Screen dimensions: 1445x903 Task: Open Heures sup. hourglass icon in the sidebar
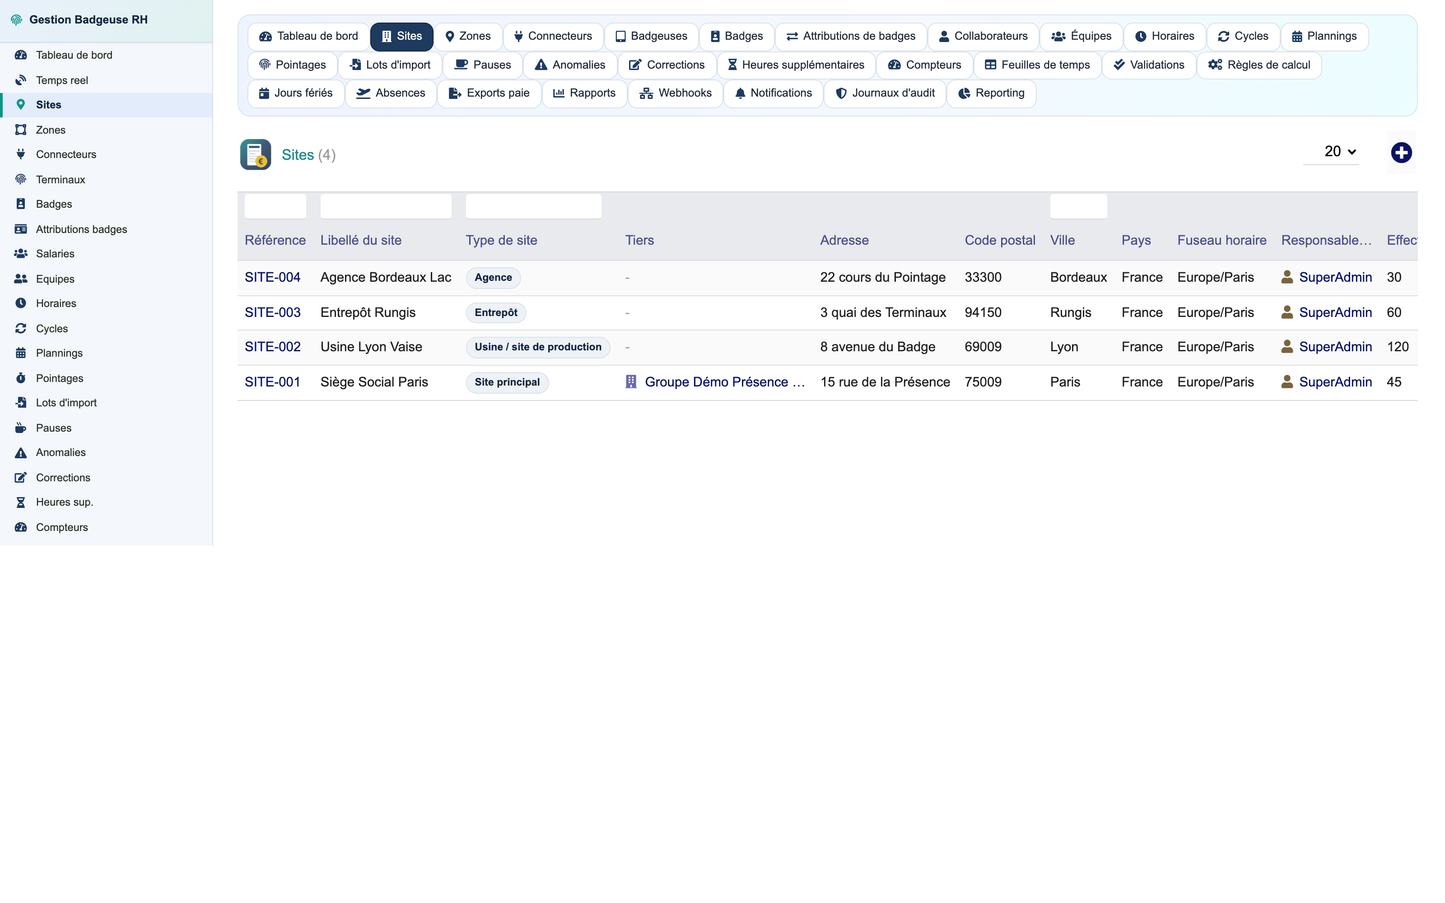coord(20,502)
